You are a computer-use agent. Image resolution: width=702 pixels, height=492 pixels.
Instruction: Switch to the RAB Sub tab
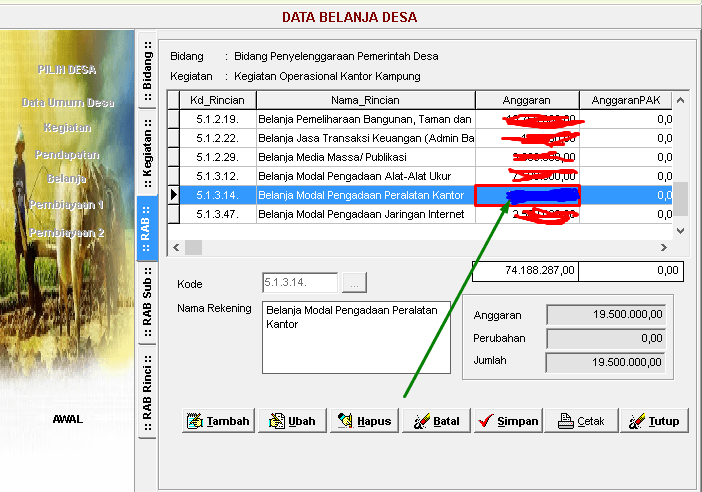[x=147, y=302]
